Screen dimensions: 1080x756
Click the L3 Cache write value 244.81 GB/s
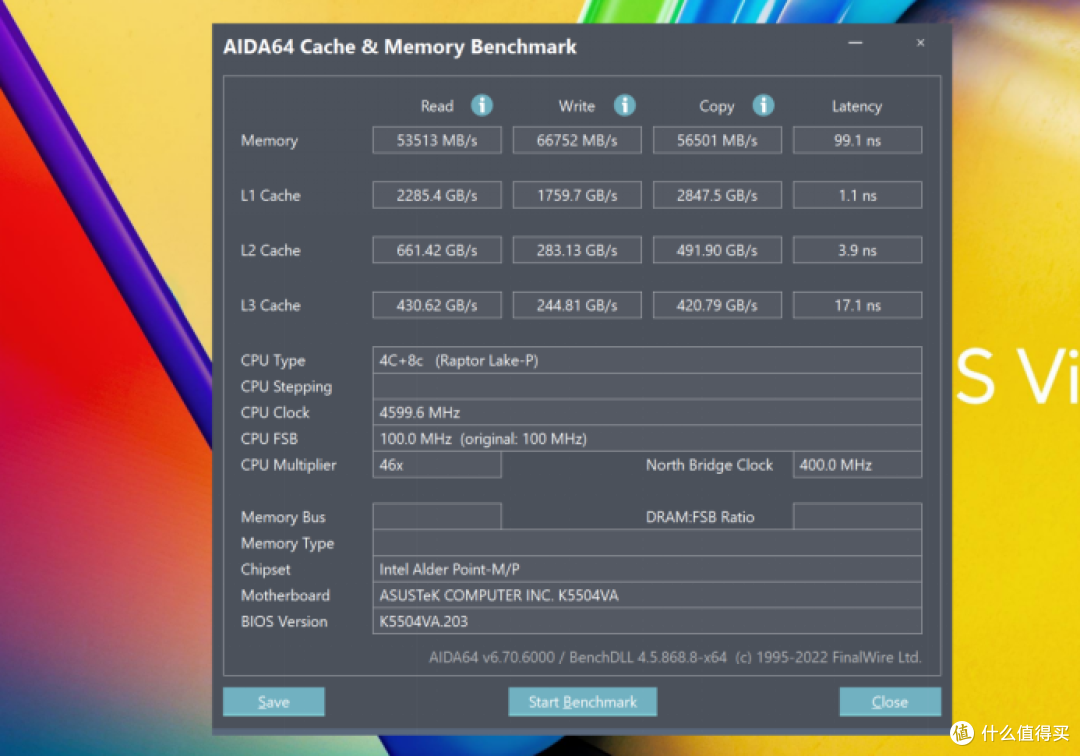(x=577, y=305)
